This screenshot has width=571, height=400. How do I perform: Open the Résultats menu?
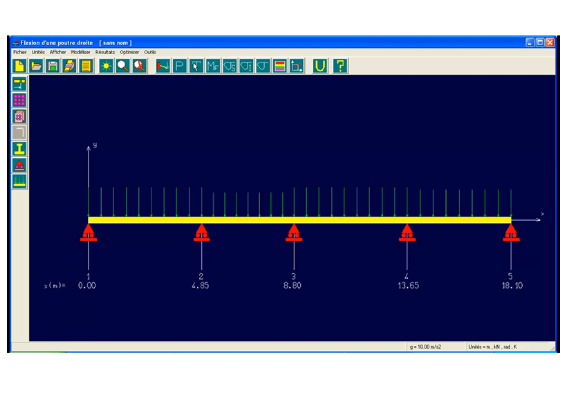[105, 52]
